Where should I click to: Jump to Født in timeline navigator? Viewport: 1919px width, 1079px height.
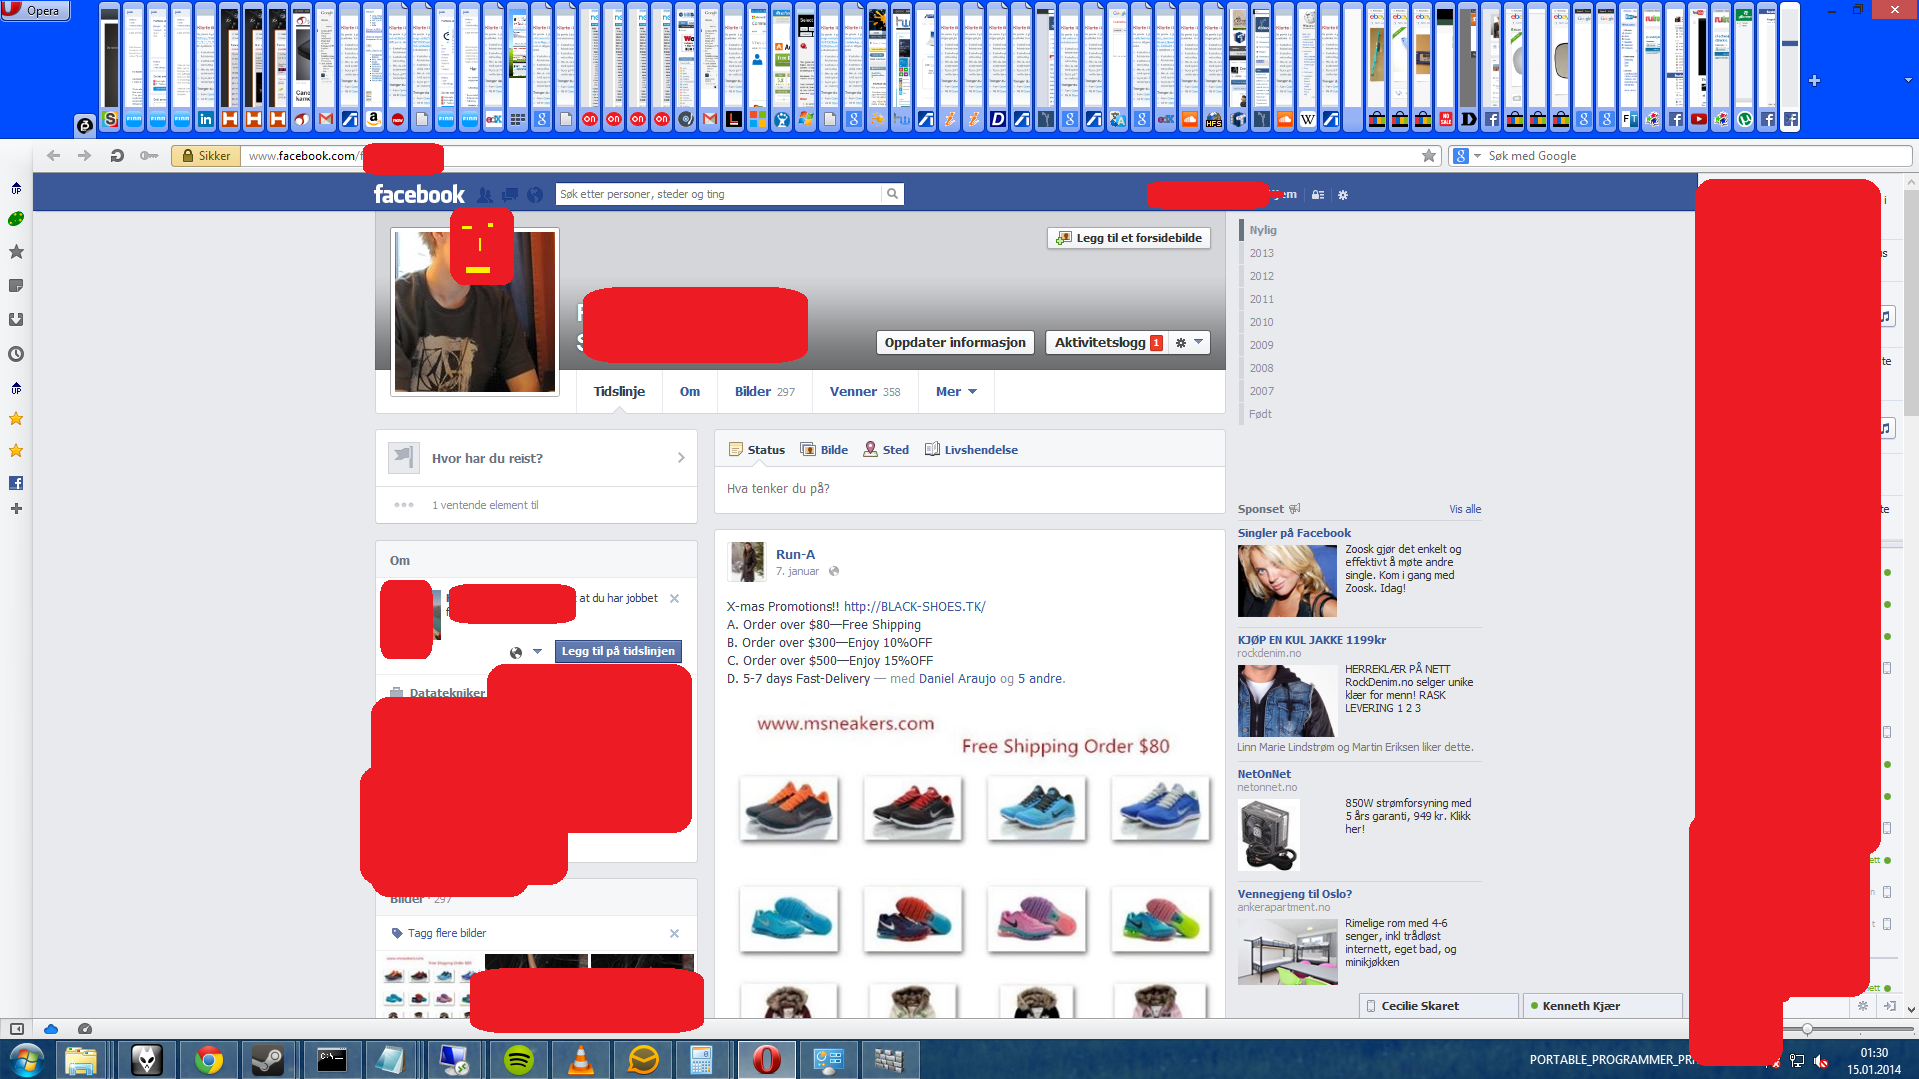1260,414
